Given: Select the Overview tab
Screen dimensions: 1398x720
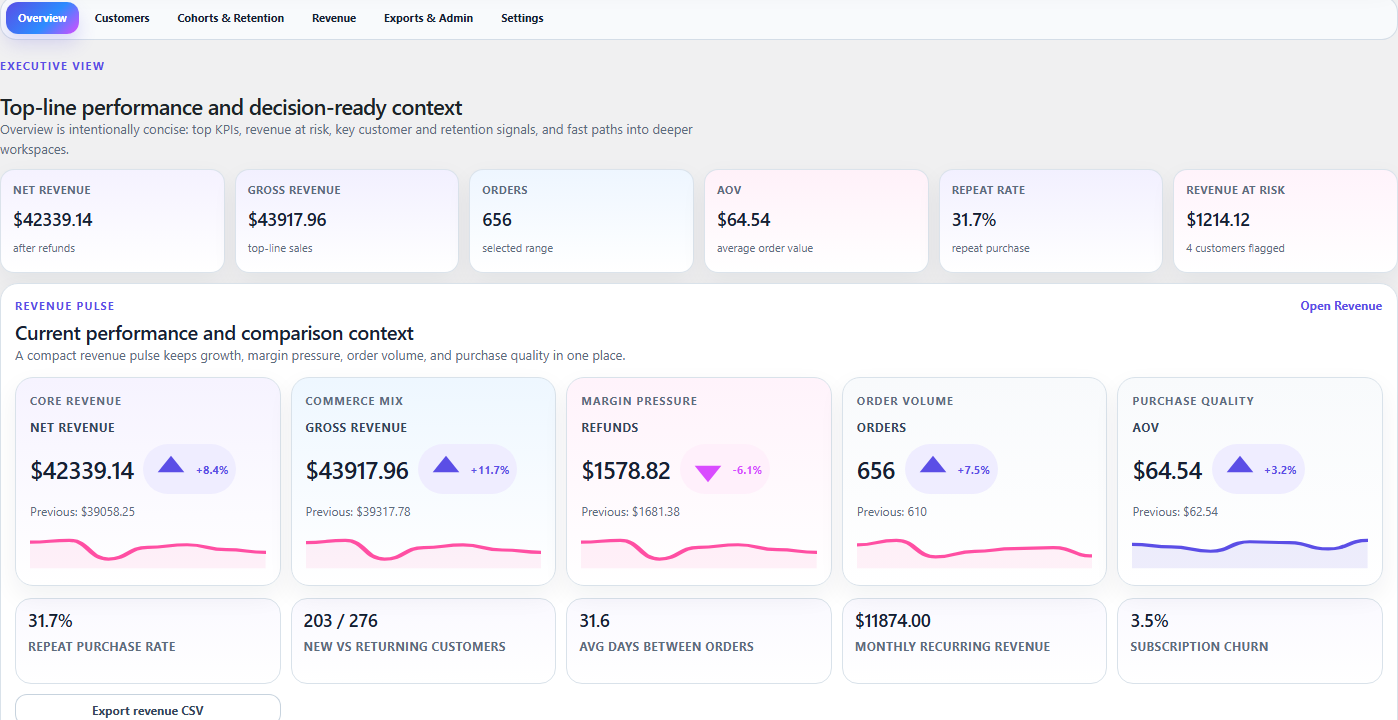Looking at the screenshot, I should click(43, 18).
